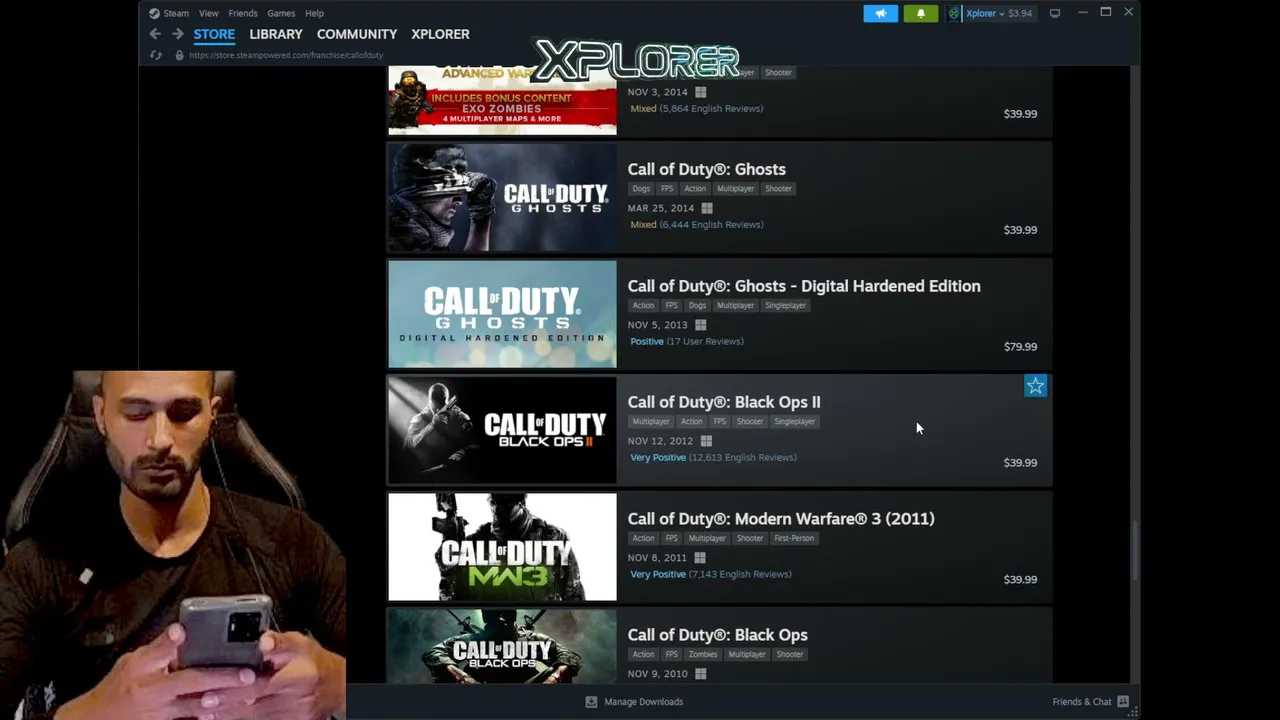This screenshot has height=720, width=1280.
Task: Click the Windows icon beside NOV 3, 2014
Action: coord(700,92)
